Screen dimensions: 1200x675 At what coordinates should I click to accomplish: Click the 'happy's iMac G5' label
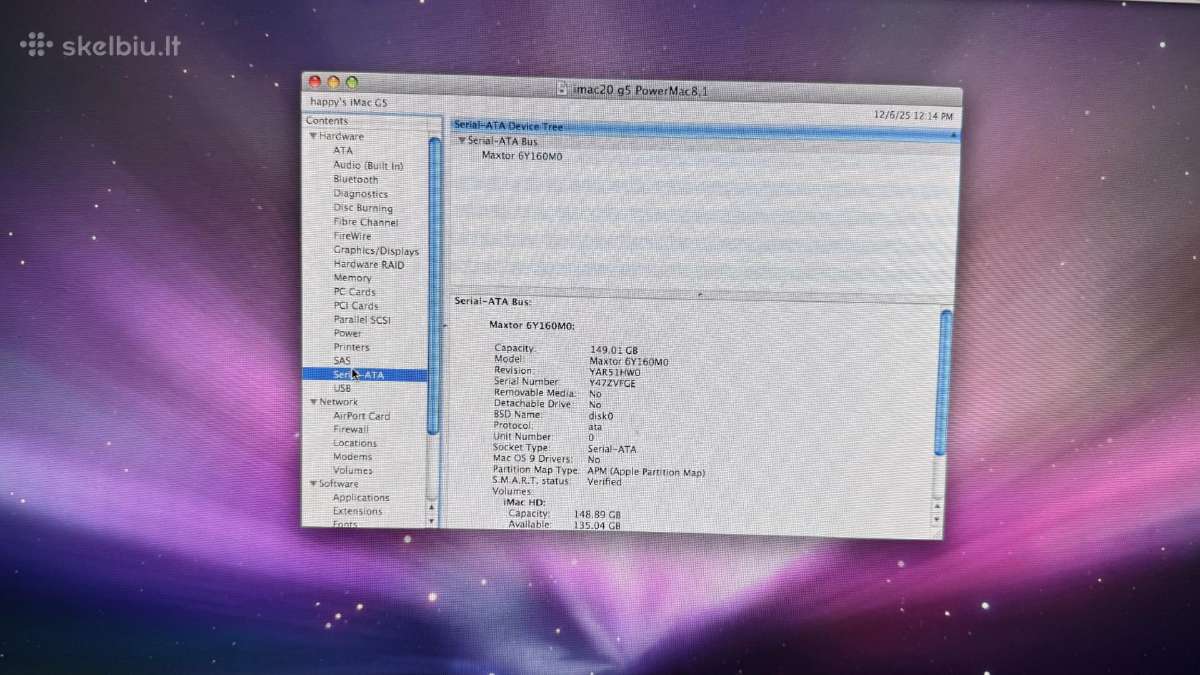click(347, 103)
